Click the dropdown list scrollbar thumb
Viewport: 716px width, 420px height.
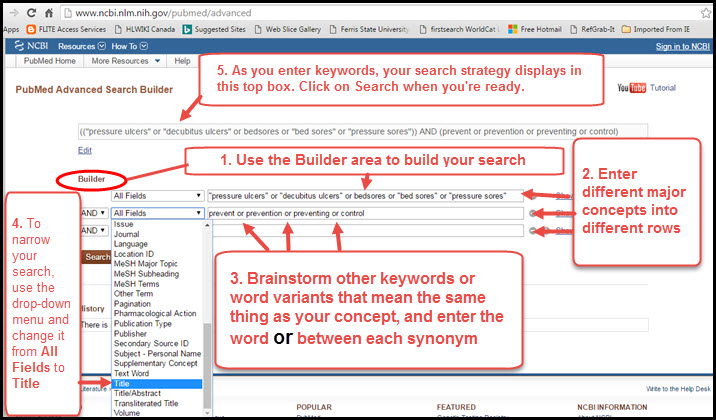207,367
